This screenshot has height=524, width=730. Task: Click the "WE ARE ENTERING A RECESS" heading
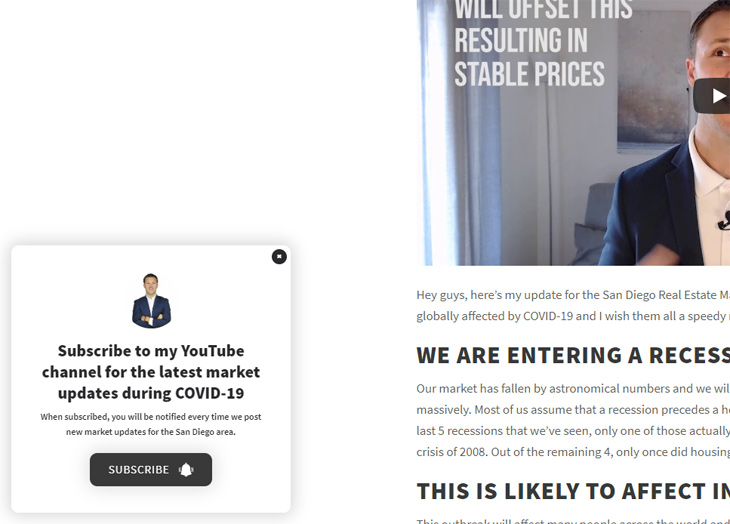click(573, 356)
